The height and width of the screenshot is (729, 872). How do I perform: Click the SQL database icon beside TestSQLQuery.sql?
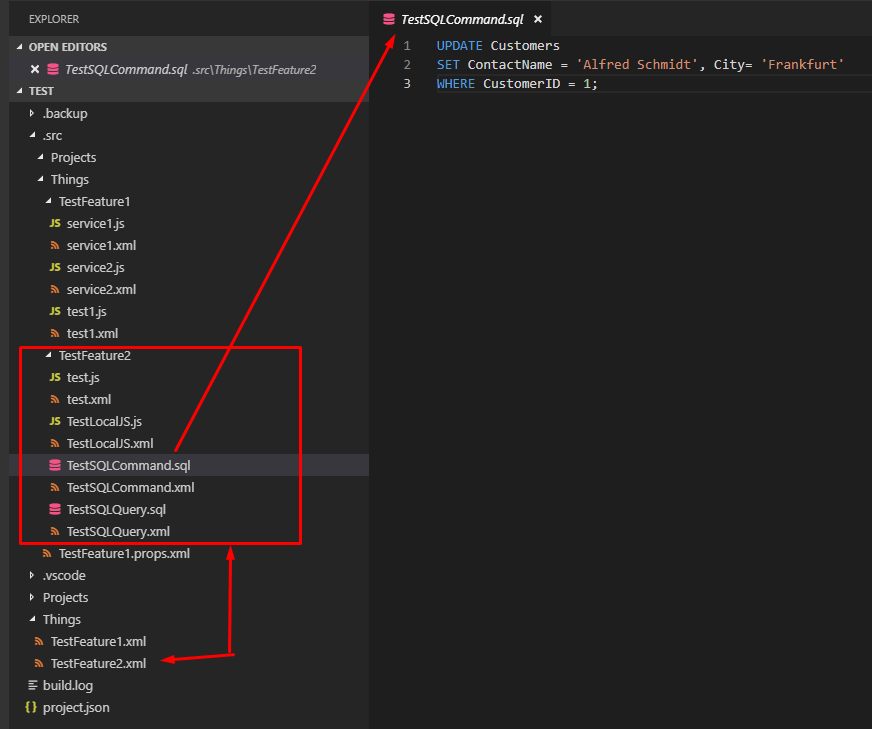(56, 509)
